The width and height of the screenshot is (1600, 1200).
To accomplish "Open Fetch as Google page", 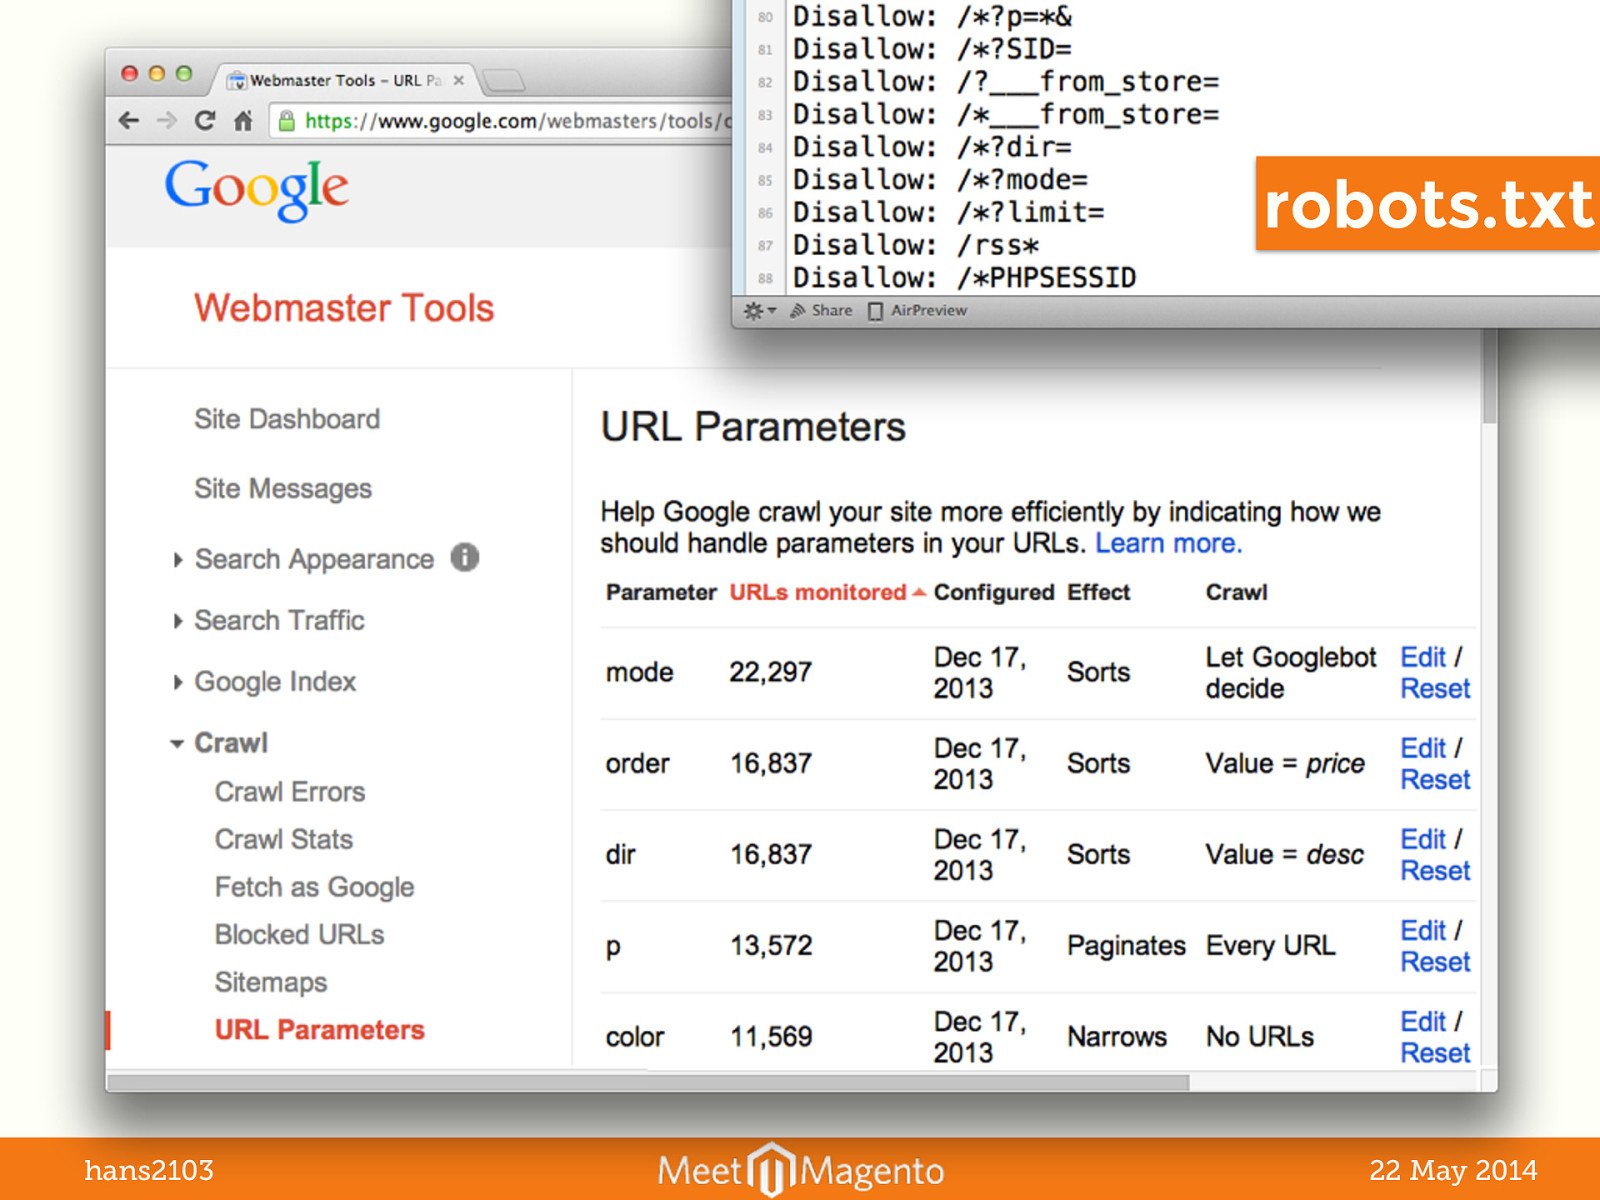I will coord(314,888).
